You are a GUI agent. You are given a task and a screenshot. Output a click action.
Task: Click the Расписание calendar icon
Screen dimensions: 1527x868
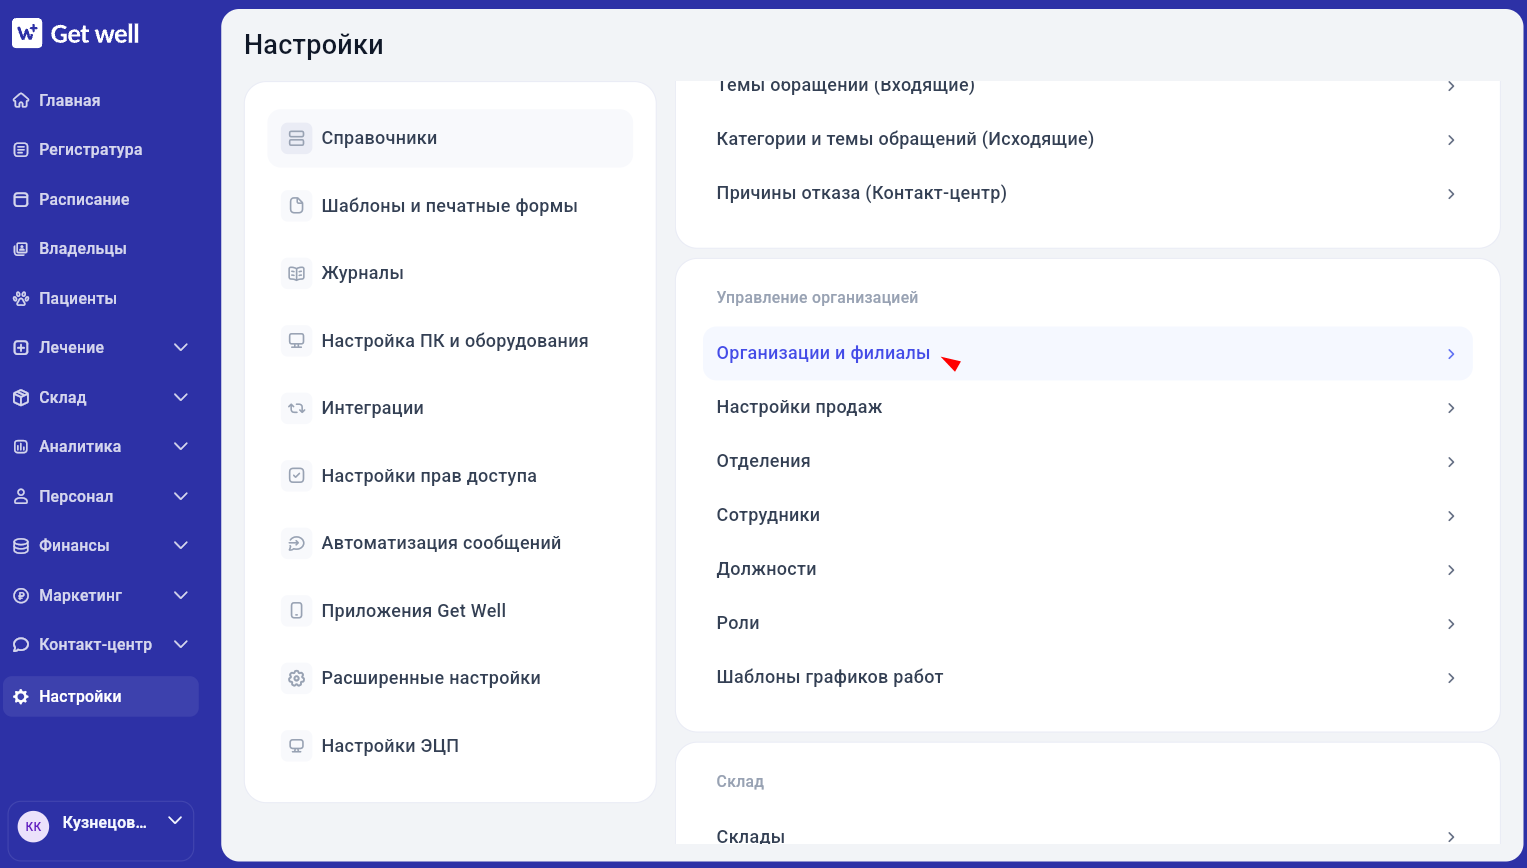[21, 199]
